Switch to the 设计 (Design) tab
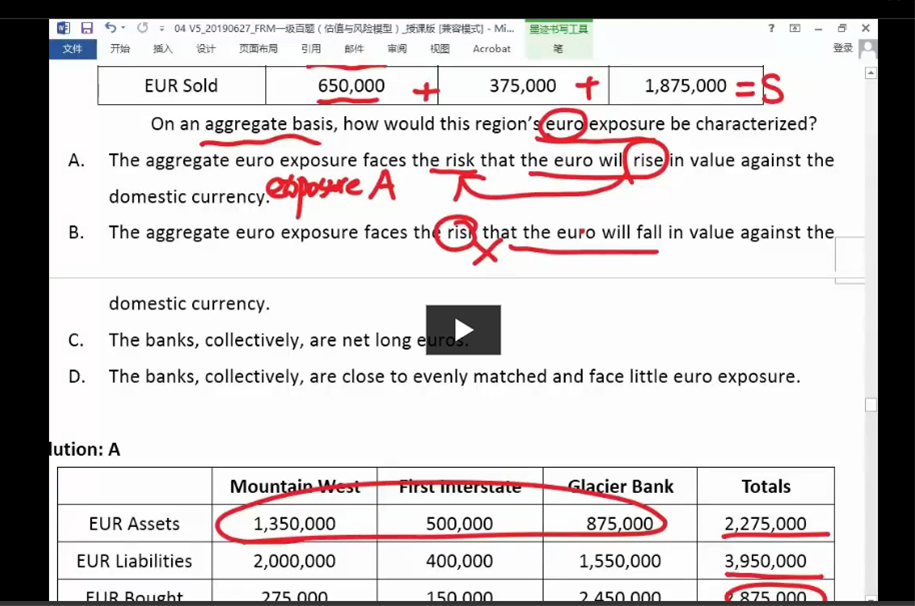915x606 pixels. pos(205,48)
